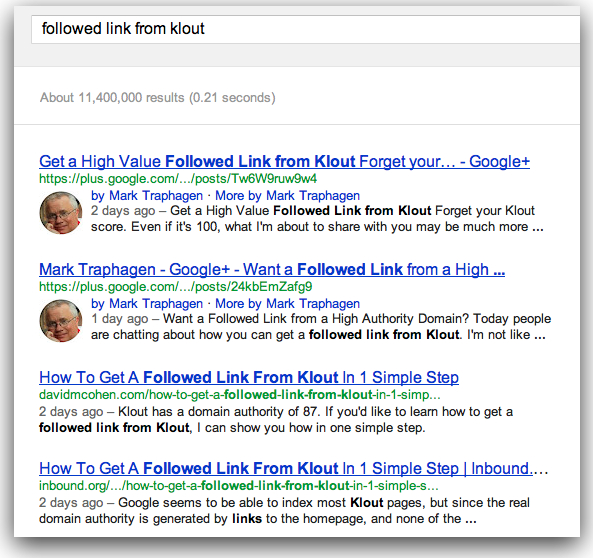Click Mark Traphagen's profile photo in second result
Image resolution: width=593 pixels, height=558 pixels.
coord(61,321)
